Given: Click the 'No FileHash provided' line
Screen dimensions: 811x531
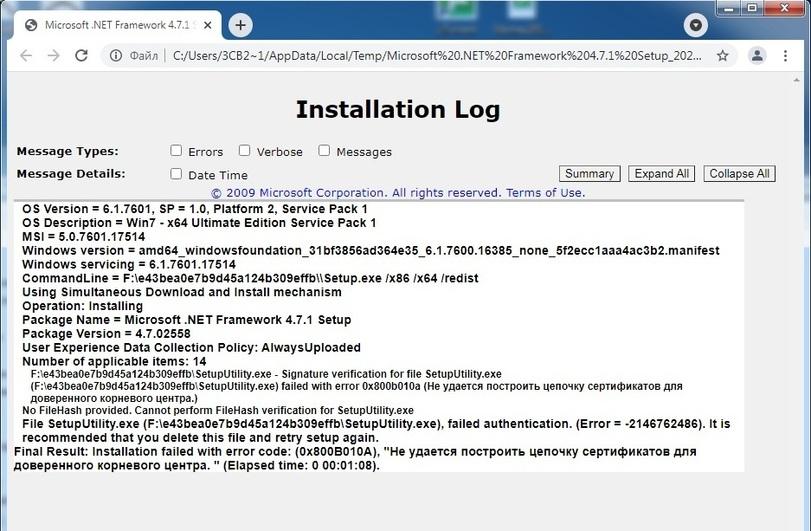Looking at the screenshot, I should (x=218, y=411).
